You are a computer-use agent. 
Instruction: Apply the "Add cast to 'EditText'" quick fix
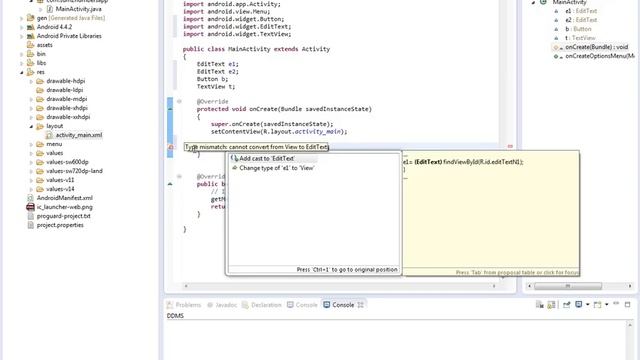(x=267, y=158)
